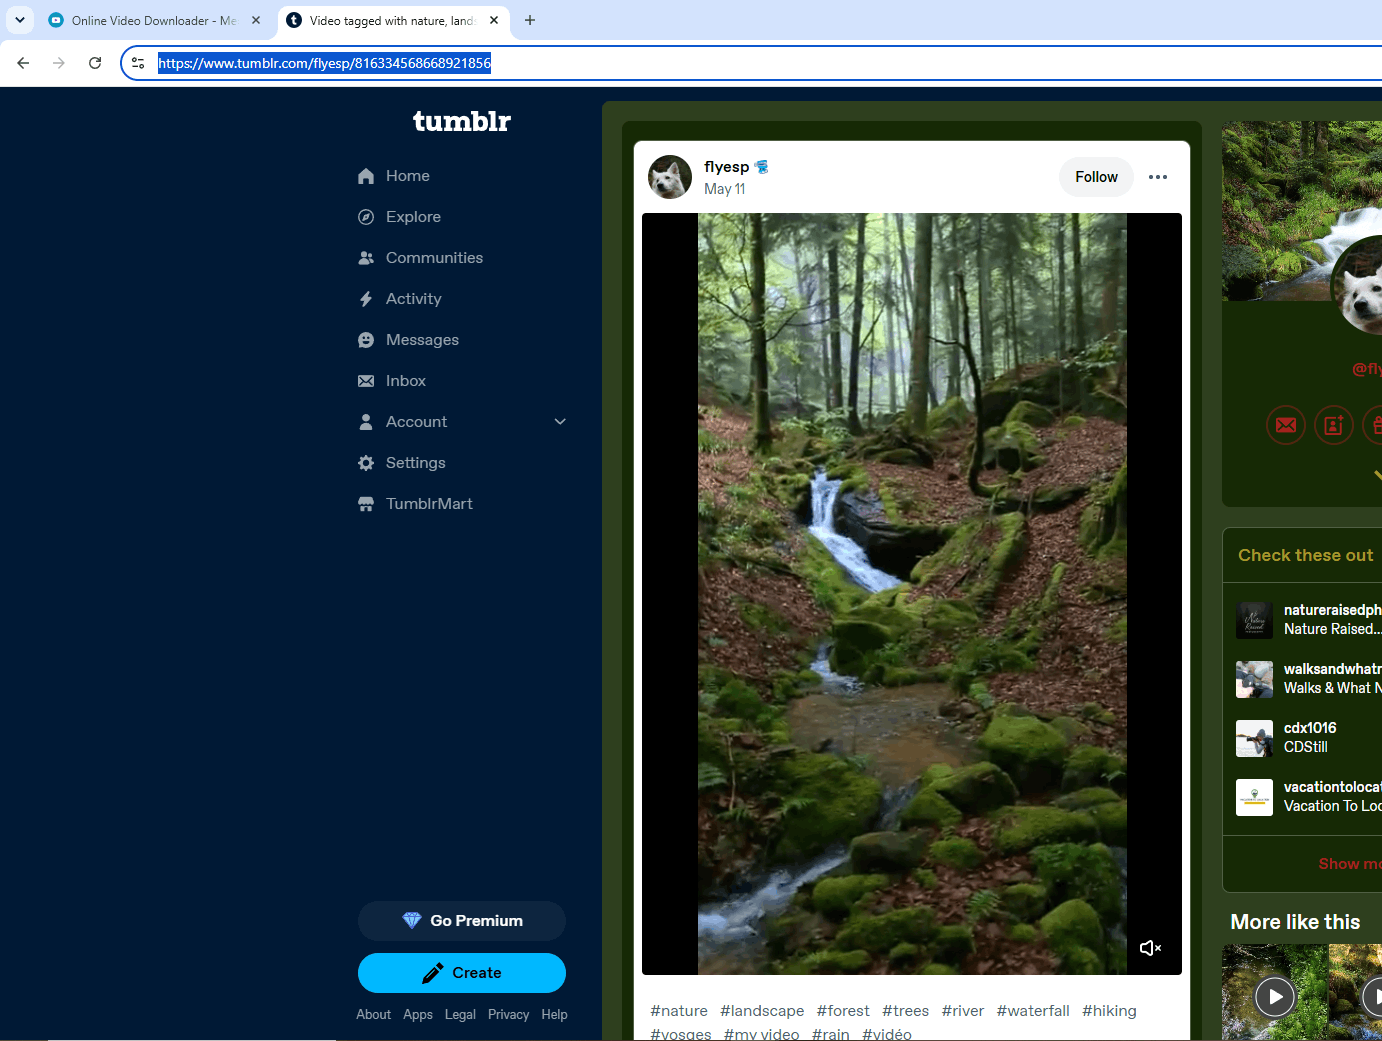Reload the page
Viewport: 1382px width, 1041px height.
[x=95, y=63]
